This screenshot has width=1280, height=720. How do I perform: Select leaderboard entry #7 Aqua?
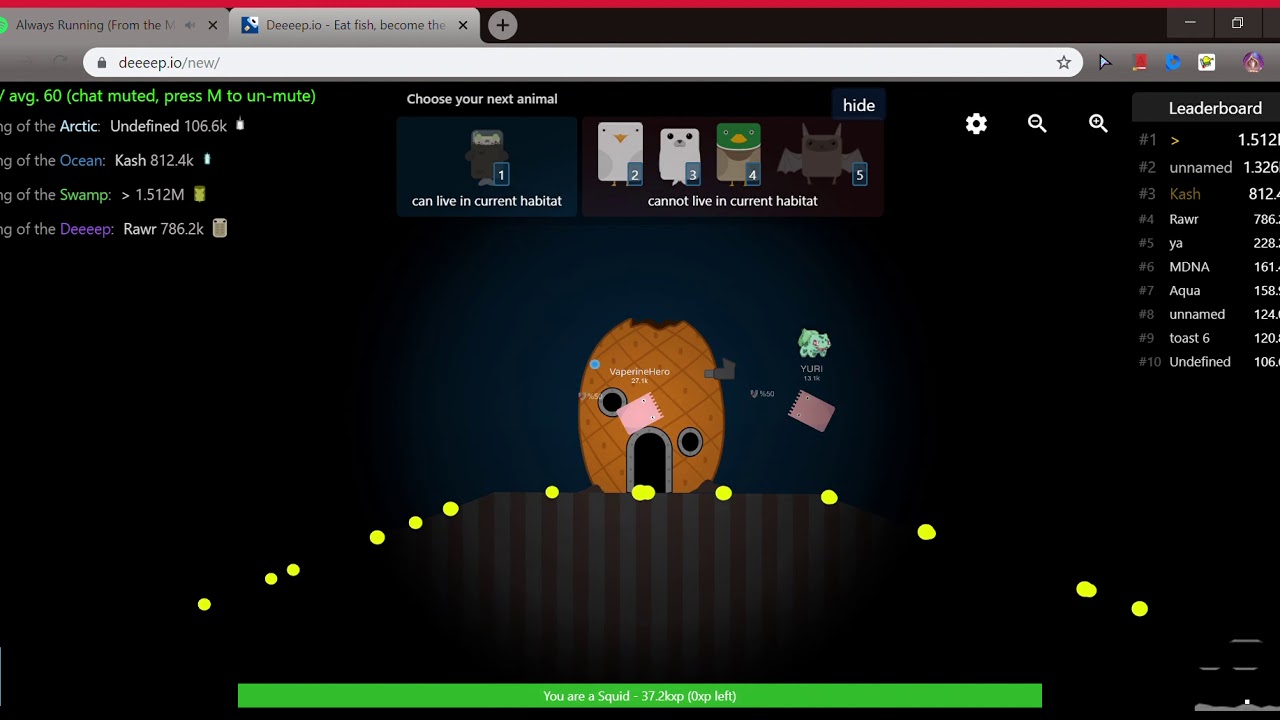pos(1209,291)
